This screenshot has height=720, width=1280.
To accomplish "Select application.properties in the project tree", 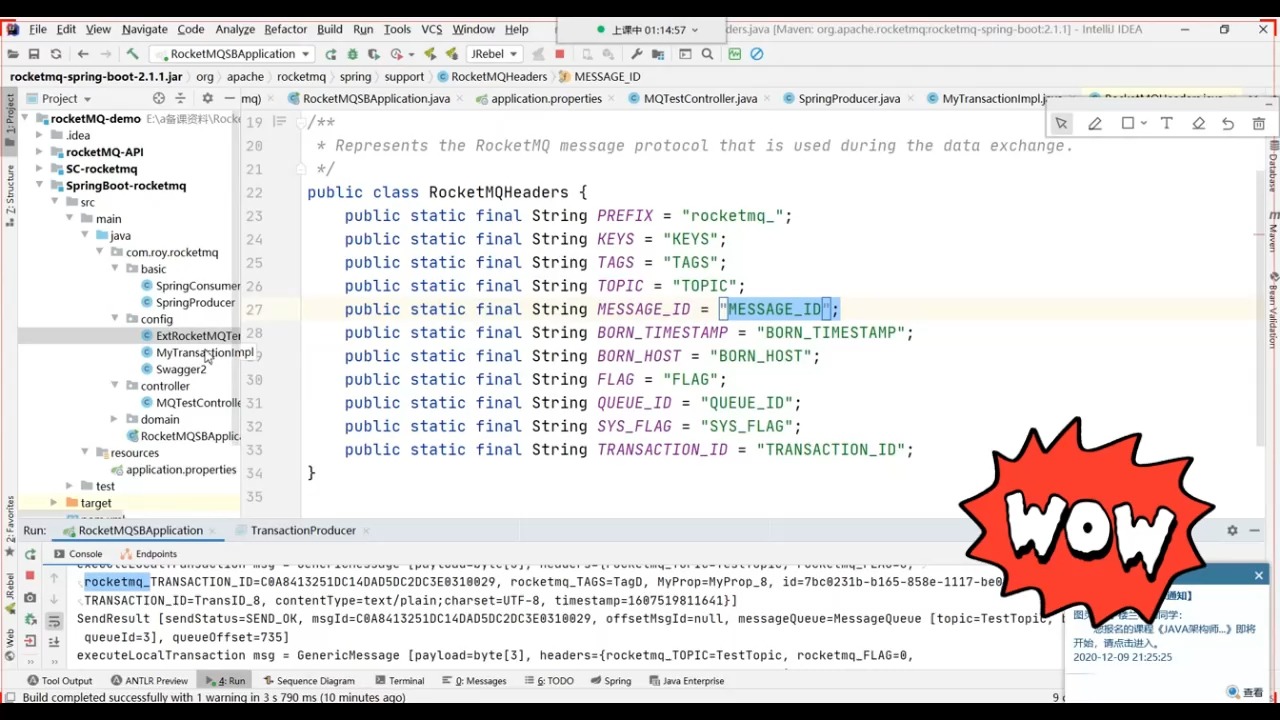I will pos(181,469).
